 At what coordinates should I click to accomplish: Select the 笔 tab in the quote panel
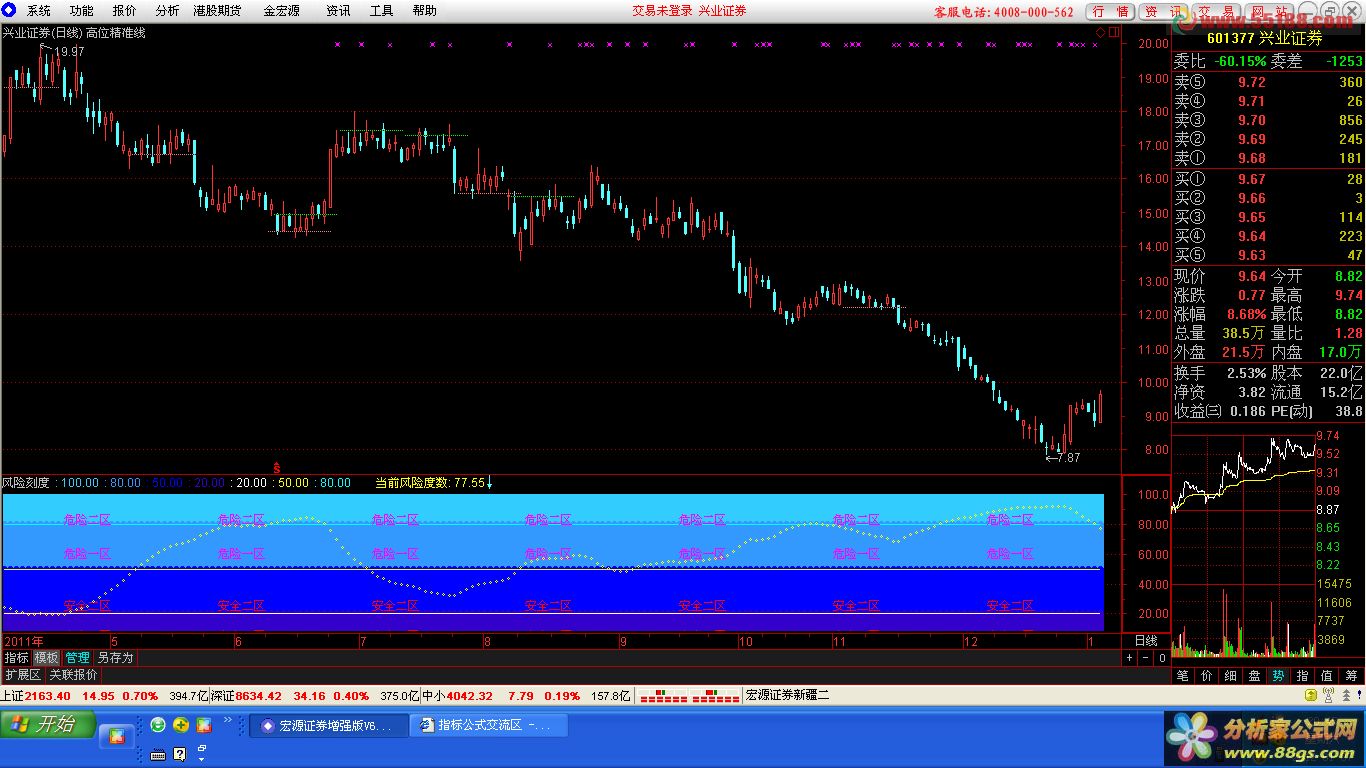1182,676
